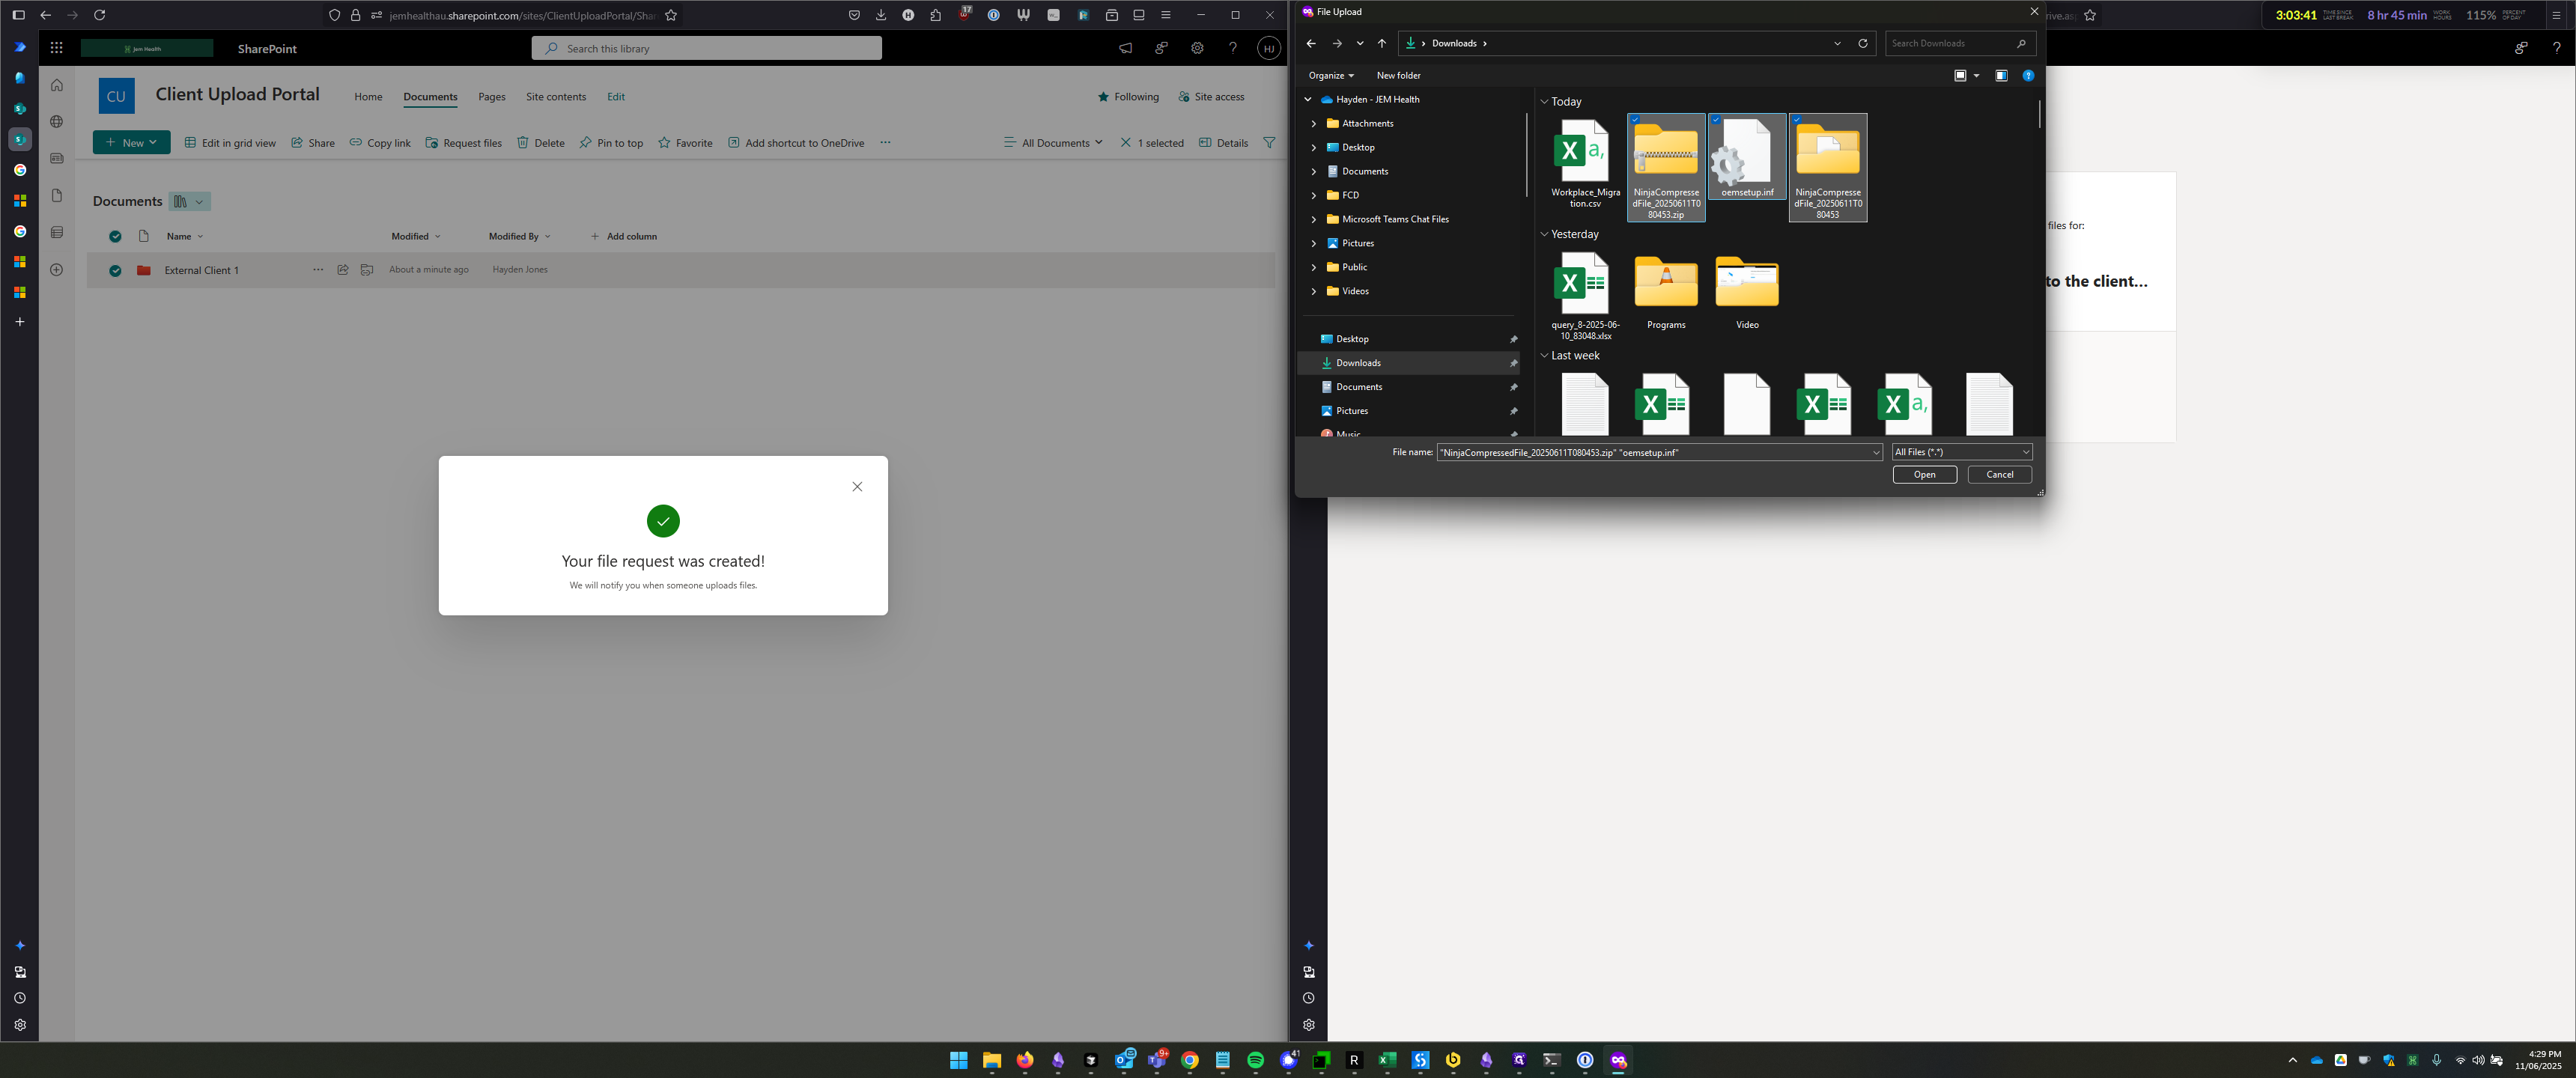Image resolution: width=2576 pixels, height=1078 pixels.
Task: Open the Modified By column dropdown
Action: pyautogui.click(x=520, y=237)
